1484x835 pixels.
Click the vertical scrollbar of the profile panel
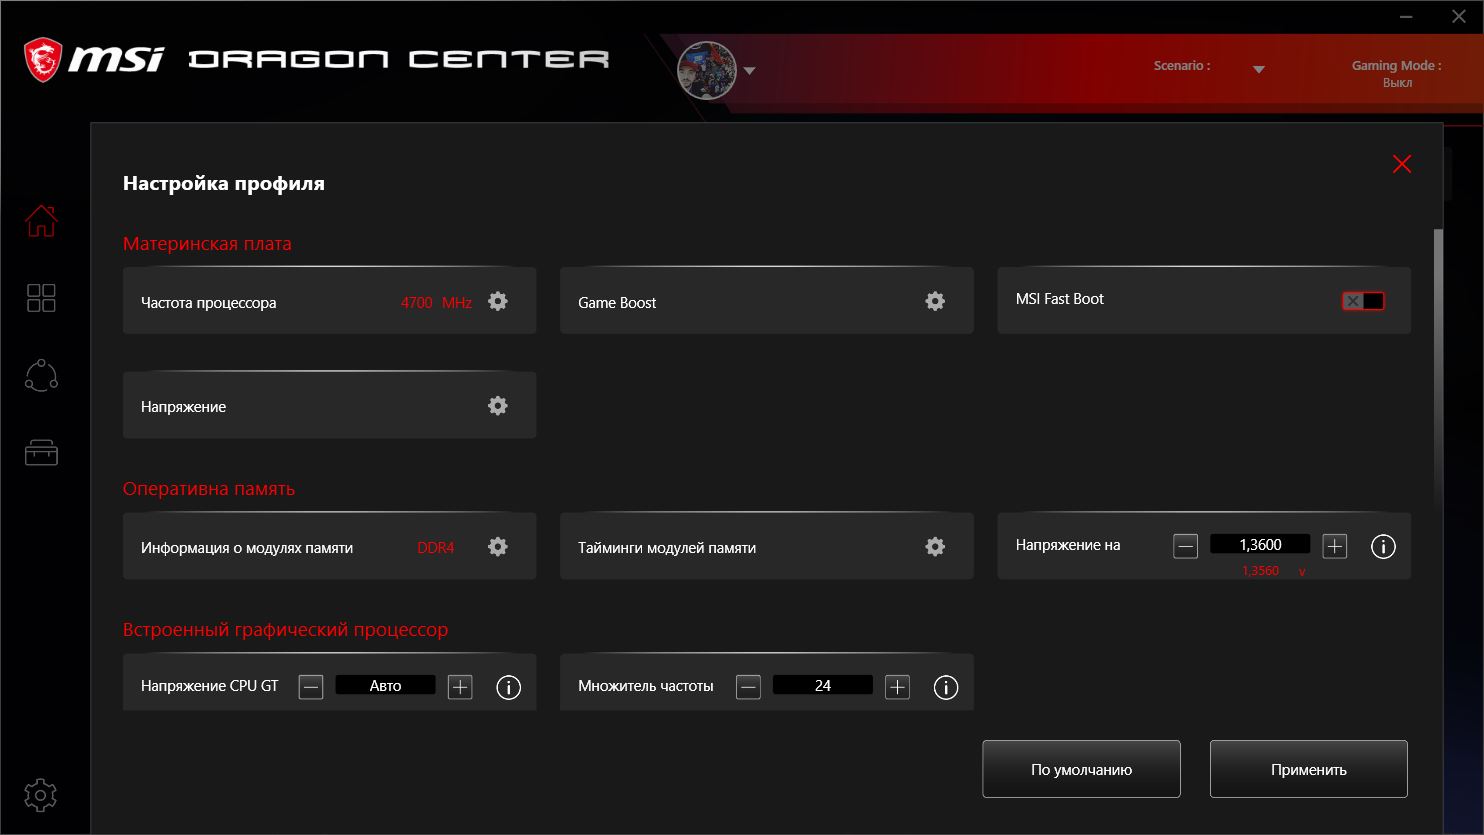tap(1439, 370)
